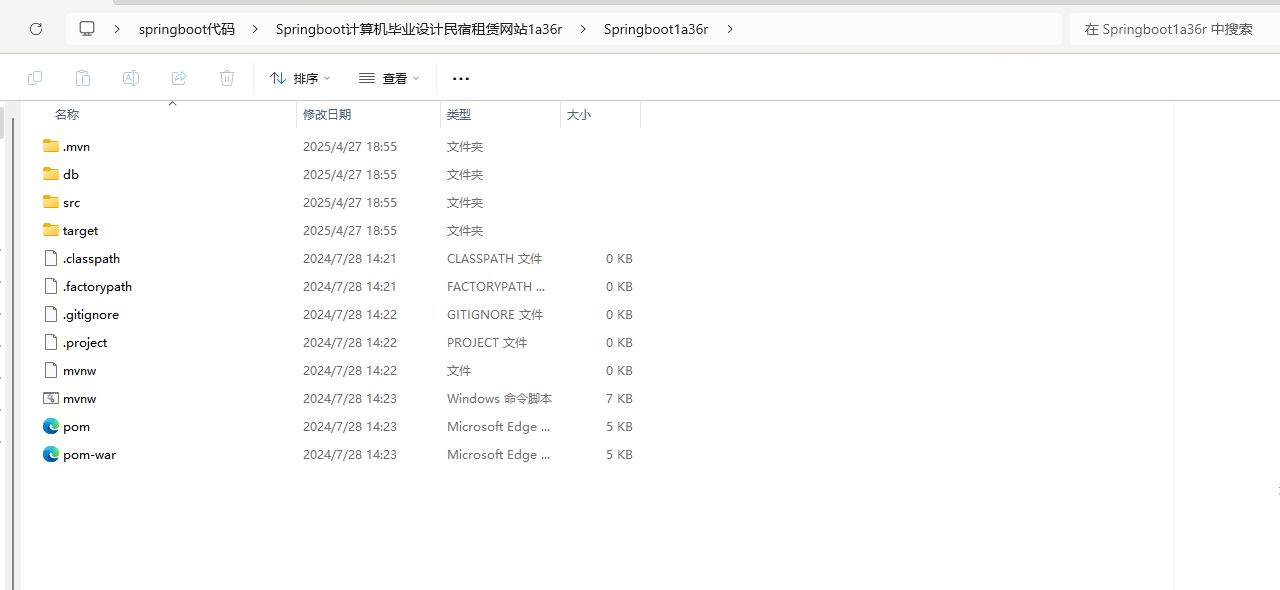Expand chevron before springboot代码 breadcrumb

(x=117, y=29)
